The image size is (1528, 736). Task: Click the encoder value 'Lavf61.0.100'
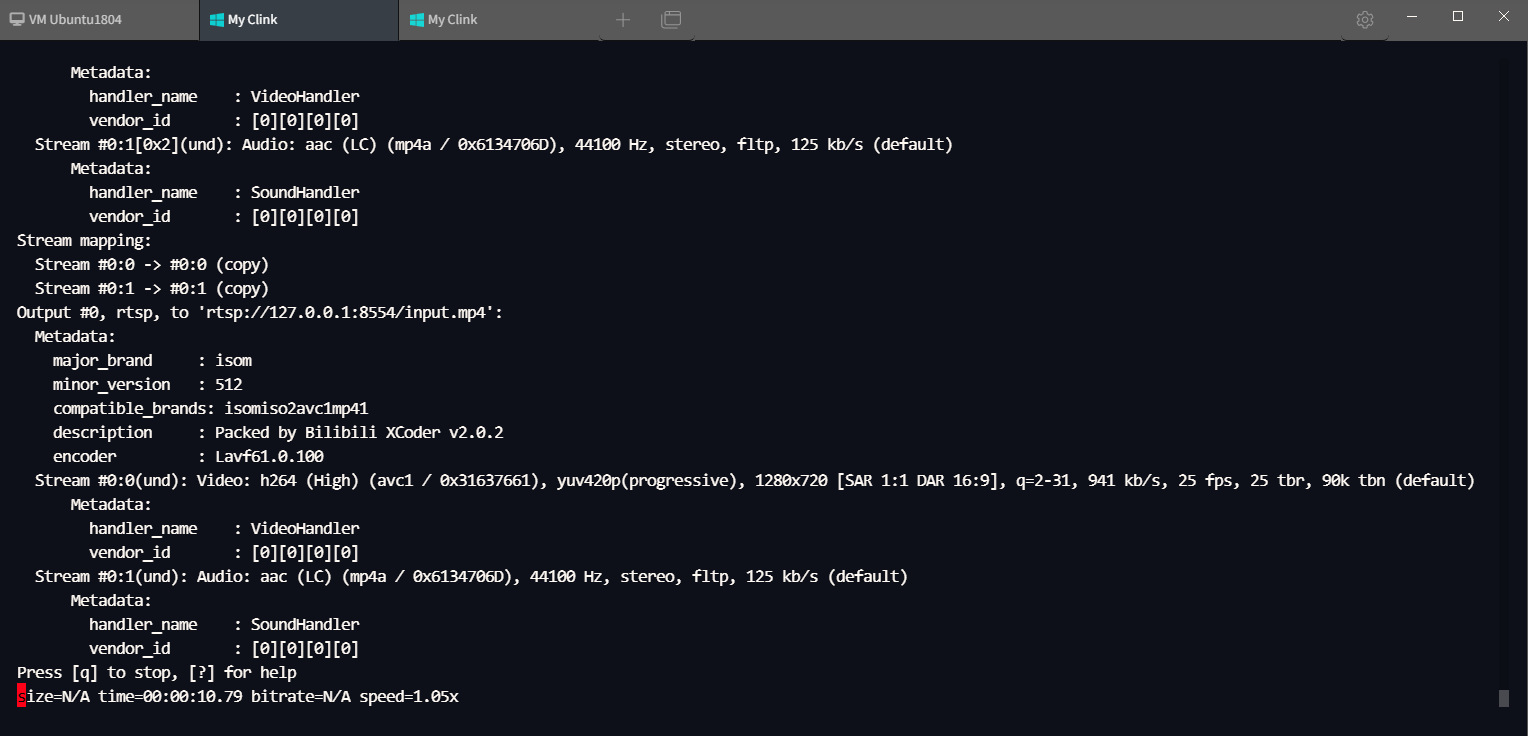pos(269,456)
